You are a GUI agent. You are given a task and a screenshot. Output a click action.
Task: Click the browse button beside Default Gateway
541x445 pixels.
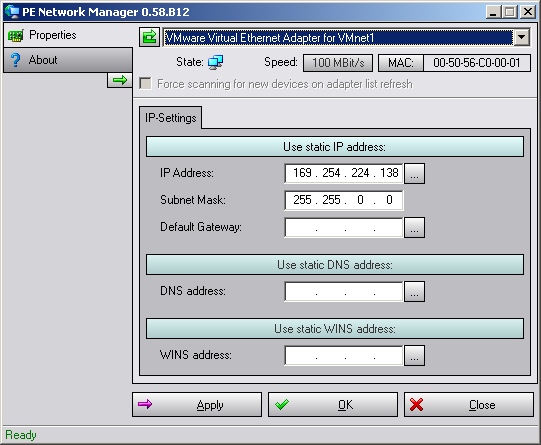[414, 227]
